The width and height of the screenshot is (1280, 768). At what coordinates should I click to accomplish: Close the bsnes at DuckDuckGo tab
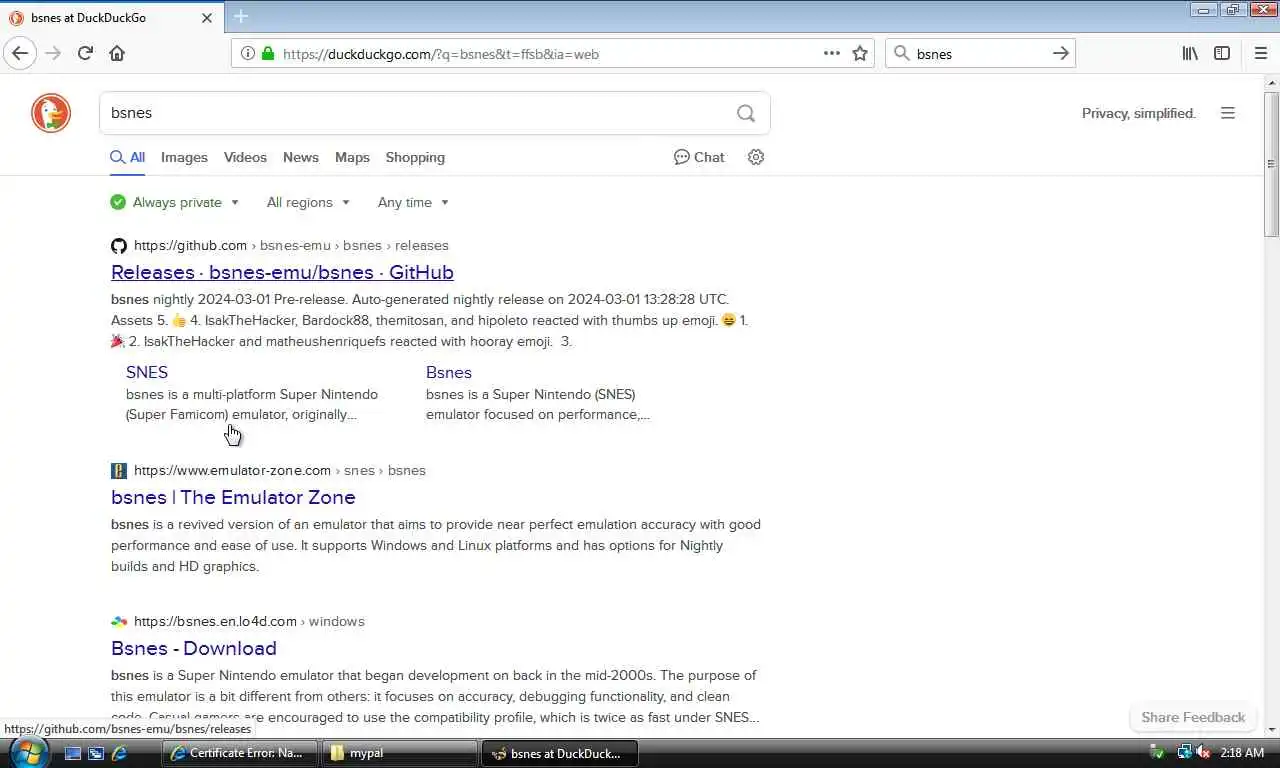(207, 18)
